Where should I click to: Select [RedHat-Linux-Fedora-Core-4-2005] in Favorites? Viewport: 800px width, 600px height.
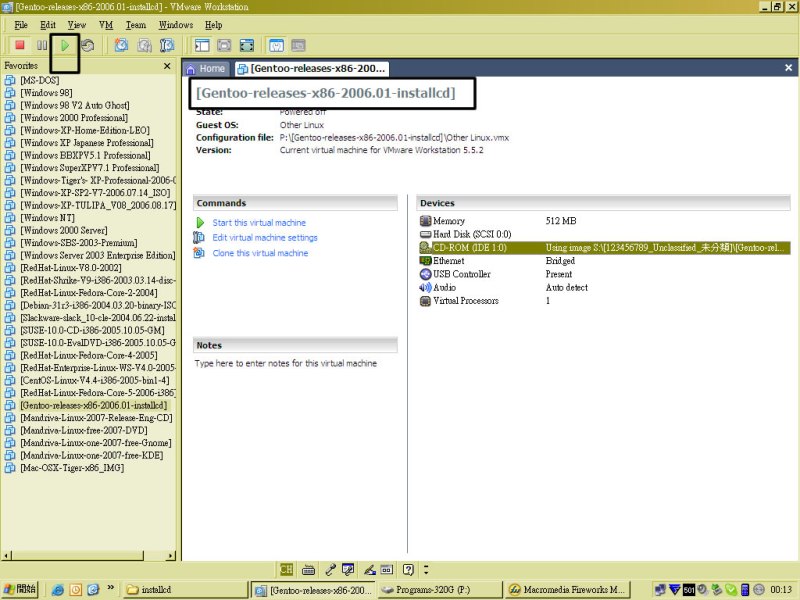pyautogui.click(x=88, y=355)
